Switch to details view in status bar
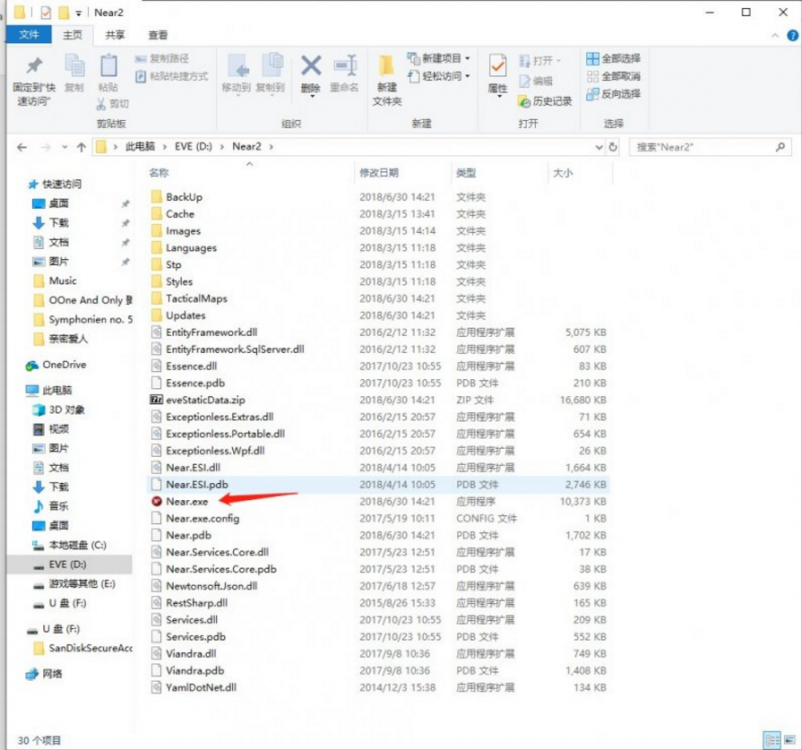The width and height of the screenshot is (802, 750). 772,740
